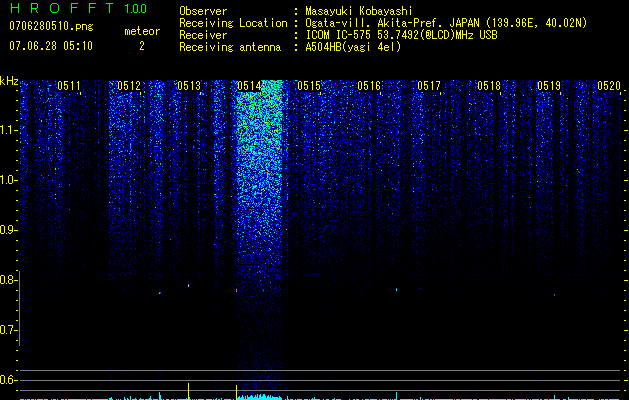Click the Observer field label
Screen dimensions: 629x400
coord(203,11)
